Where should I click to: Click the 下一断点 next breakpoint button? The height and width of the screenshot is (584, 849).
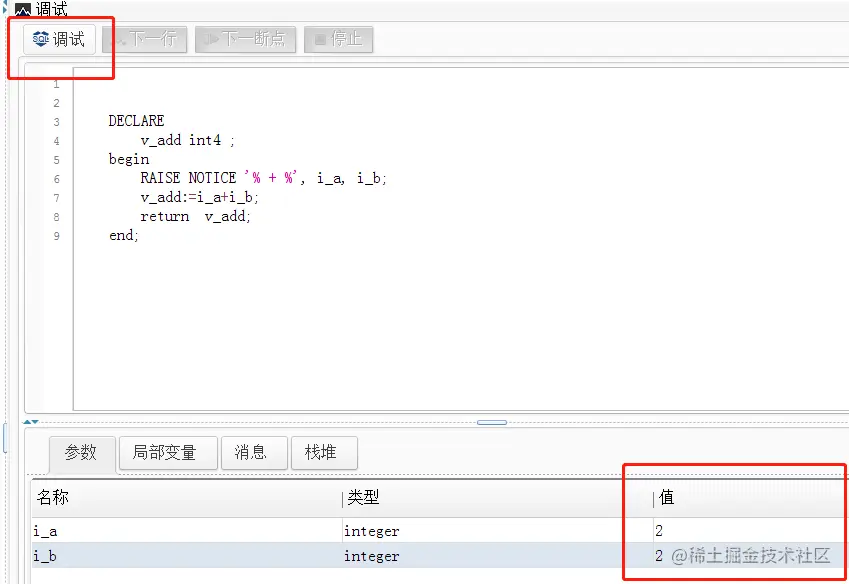coord(245,39)
